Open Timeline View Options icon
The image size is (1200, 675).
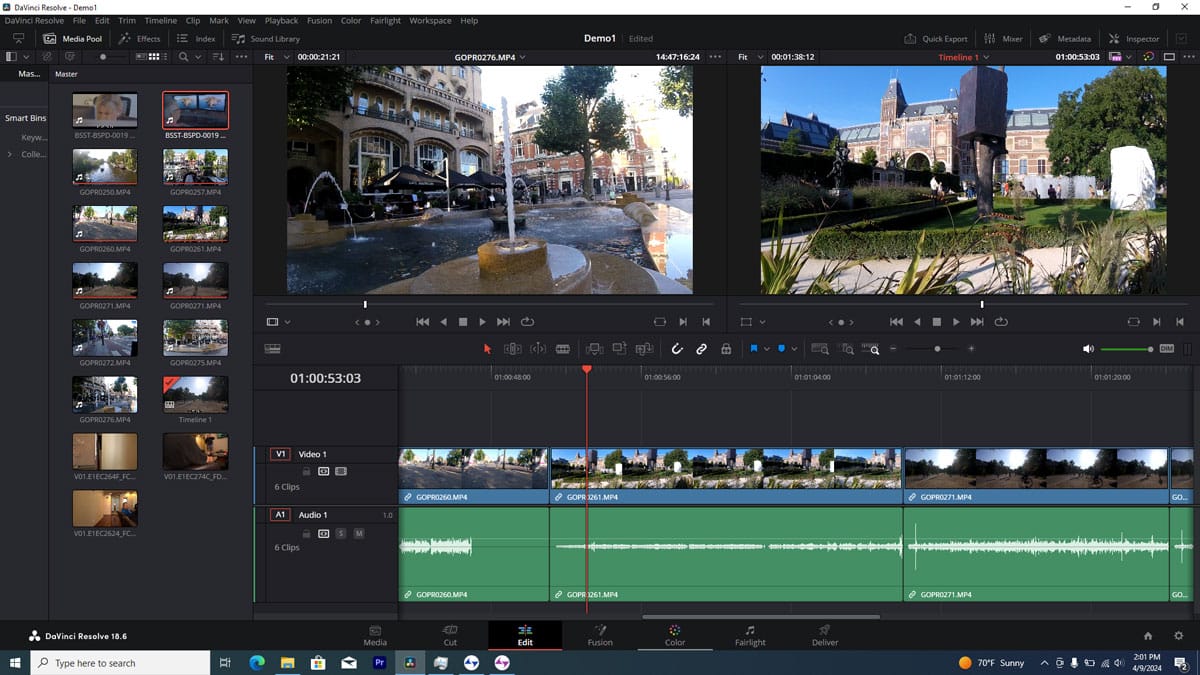pos(272,349)
